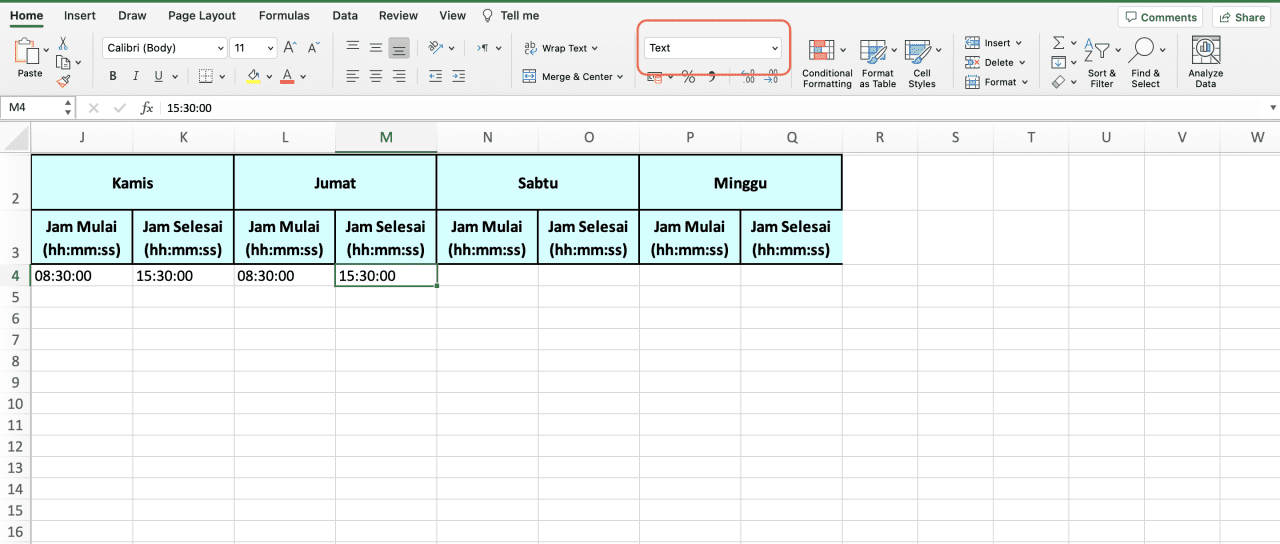Screen dimensions: 1280x544
Task: Switch to the Review tab
Action: (x=399, y=16)
